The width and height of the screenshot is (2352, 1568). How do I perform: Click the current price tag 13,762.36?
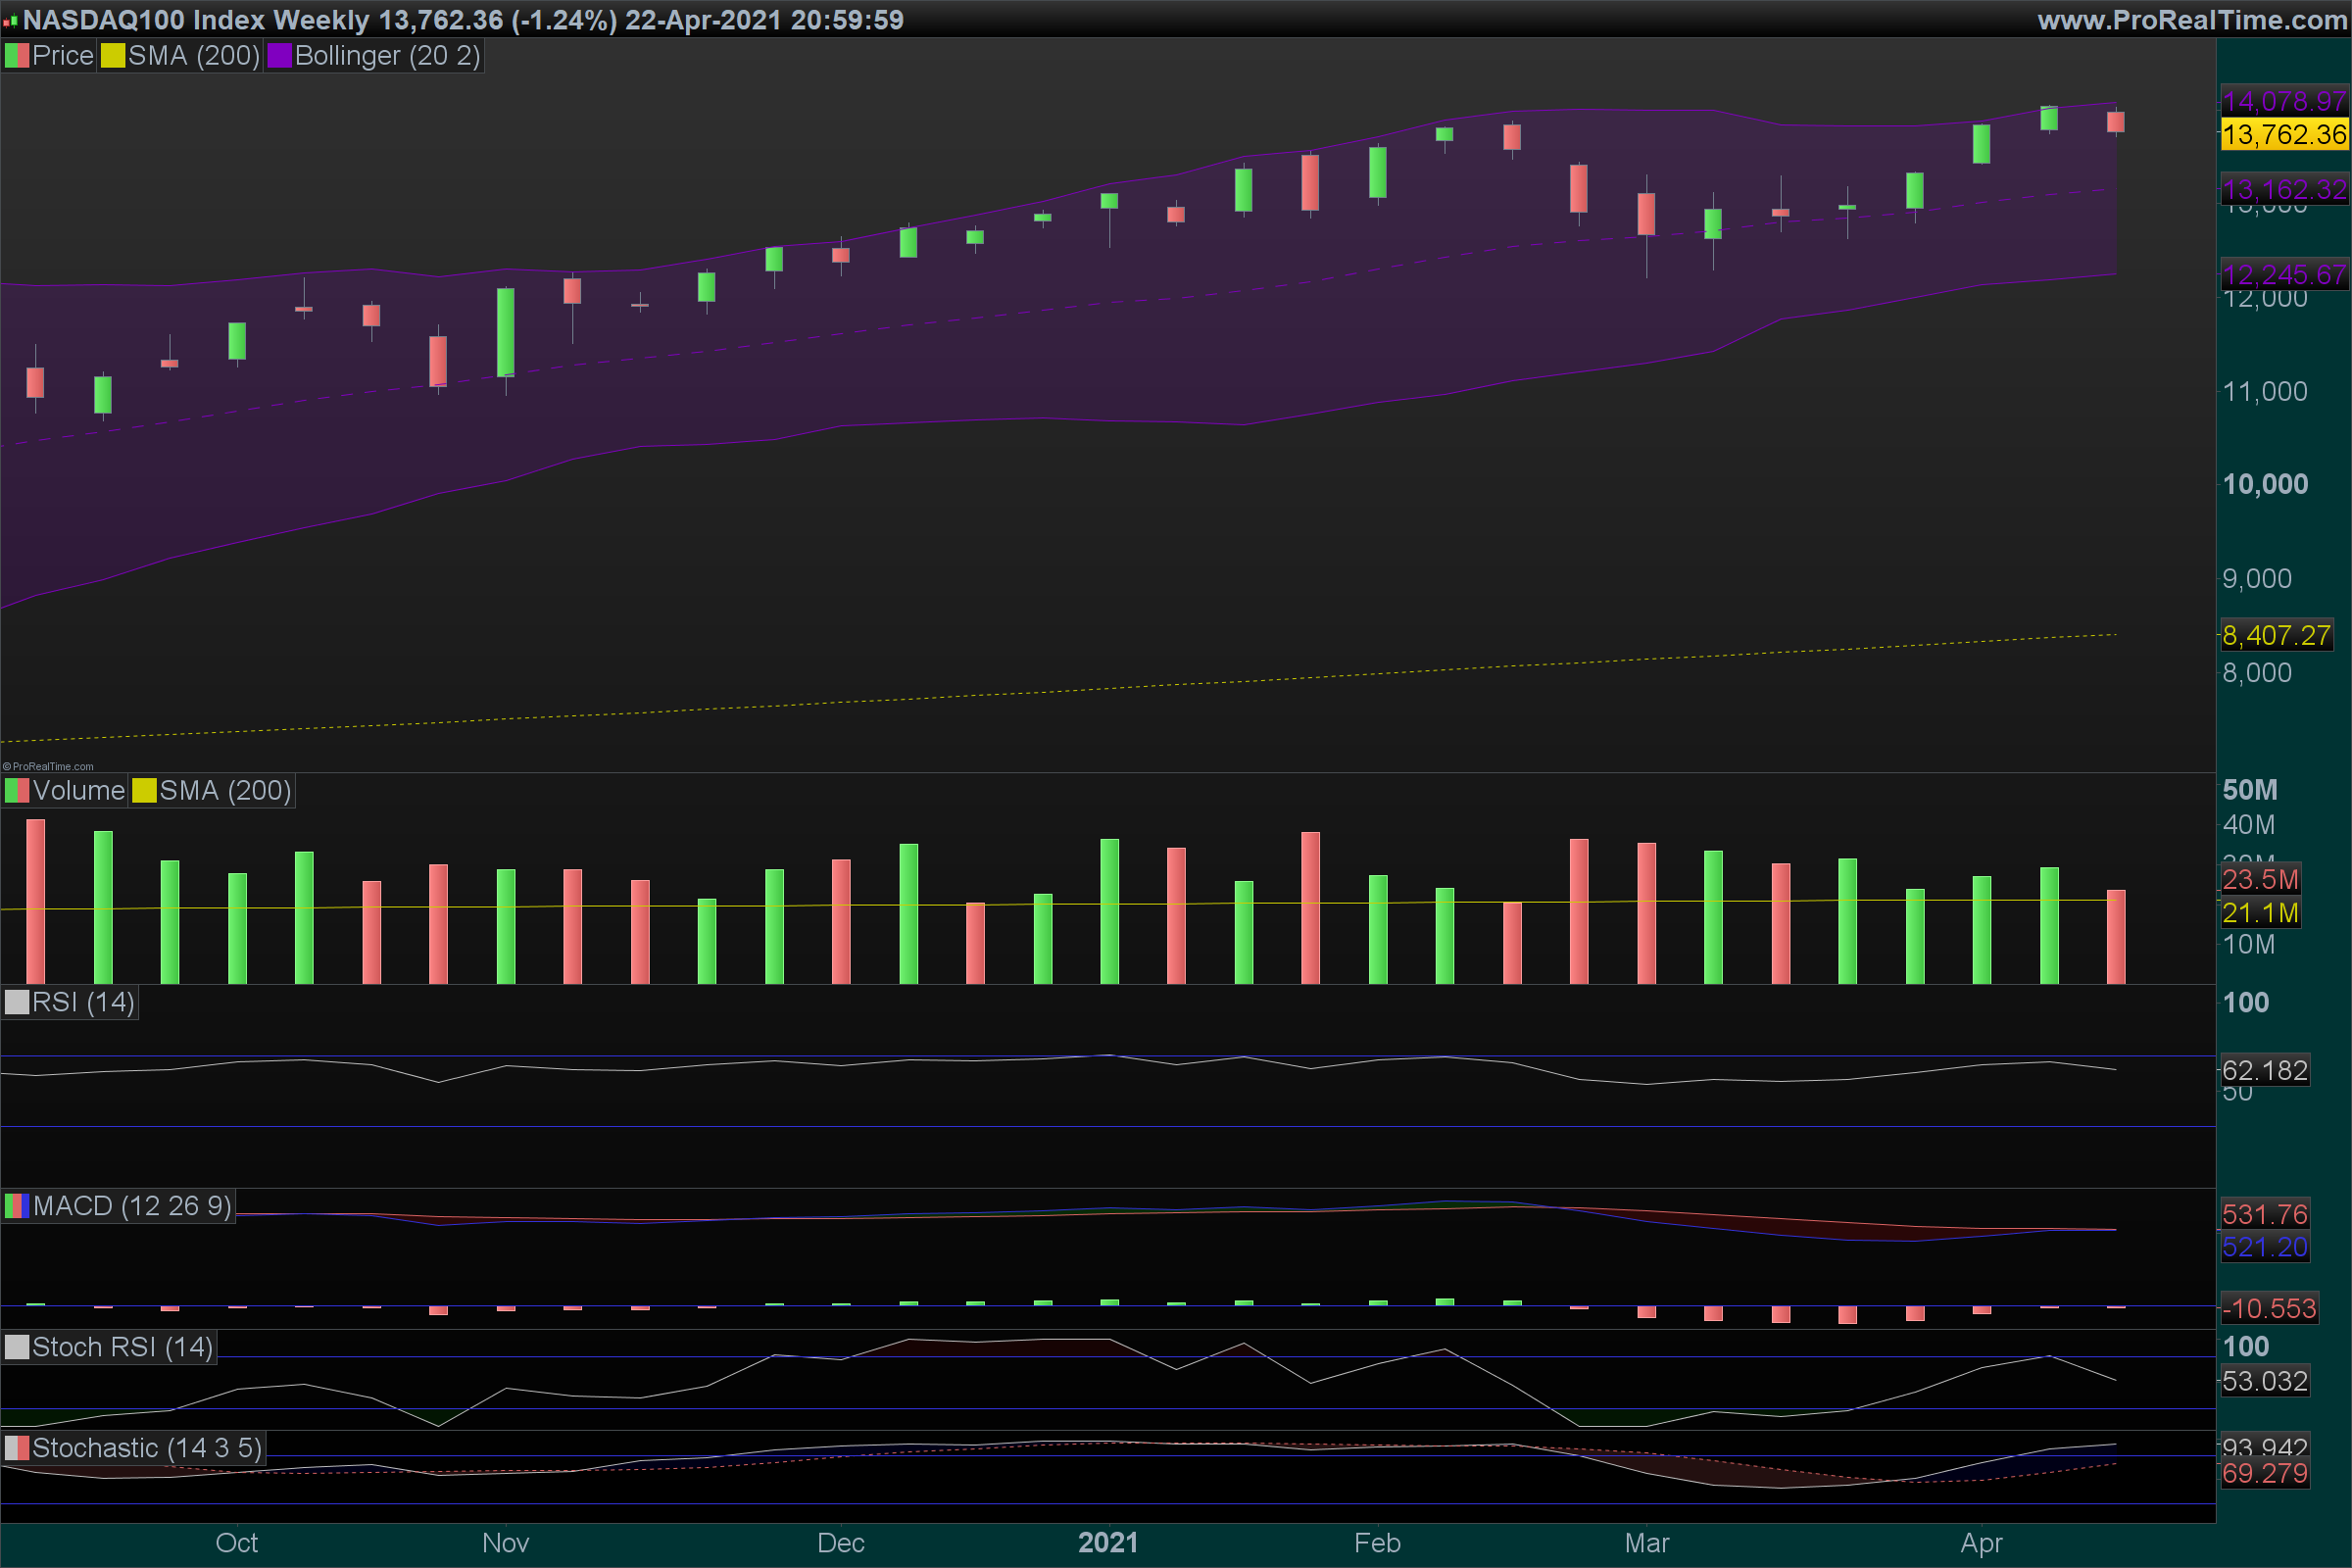pyautogui.click(x=2283, y=134)
